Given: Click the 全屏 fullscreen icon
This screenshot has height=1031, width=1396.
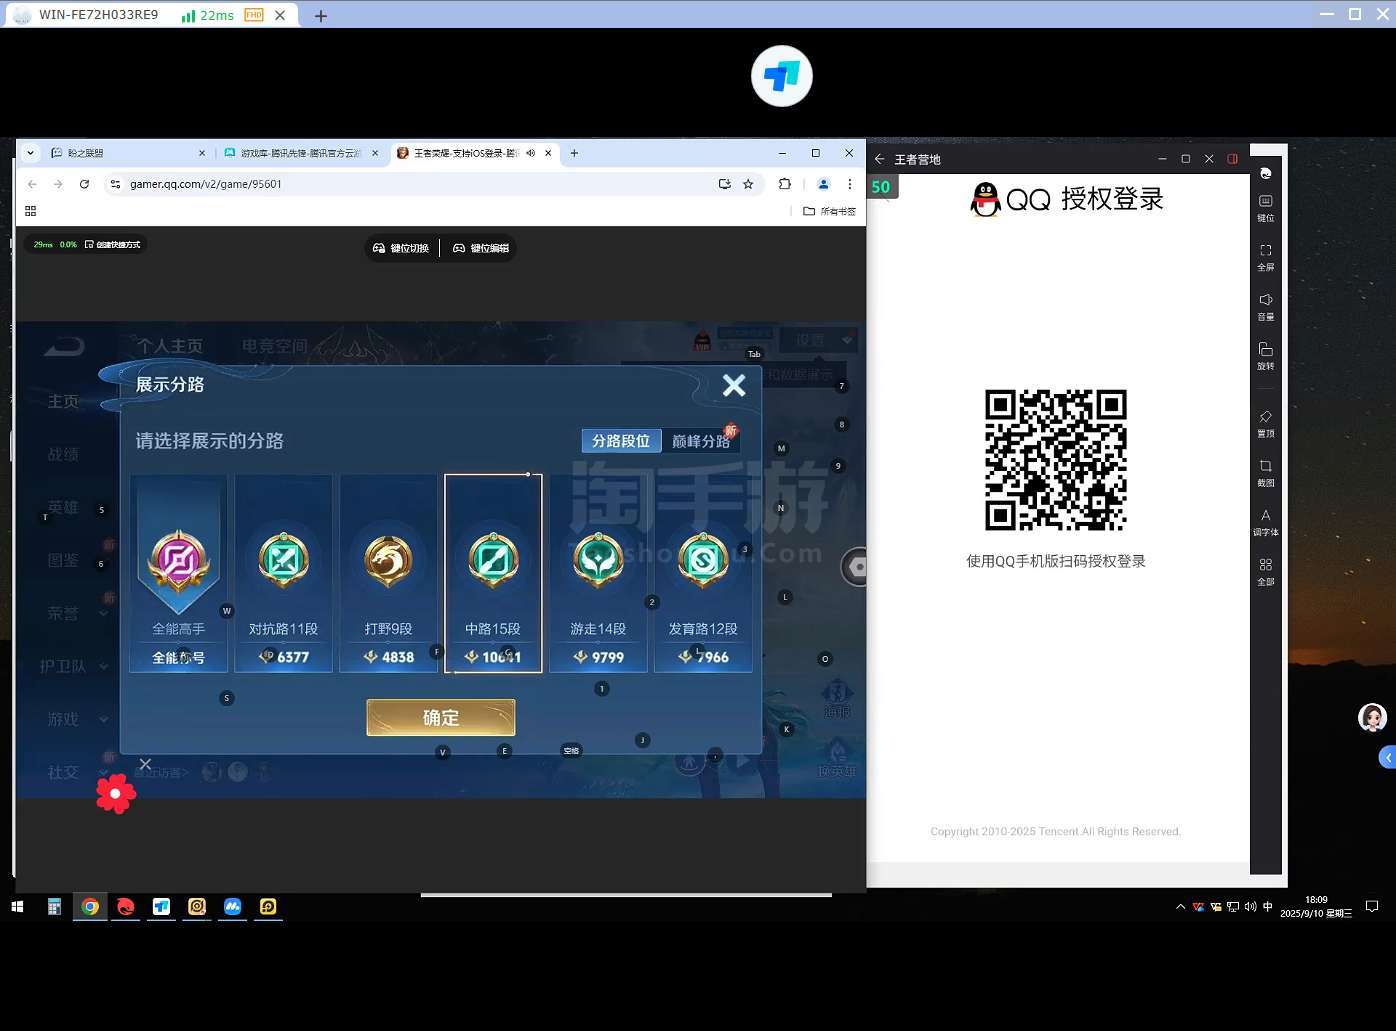Looking at the screenshot, I should 1265,256.
